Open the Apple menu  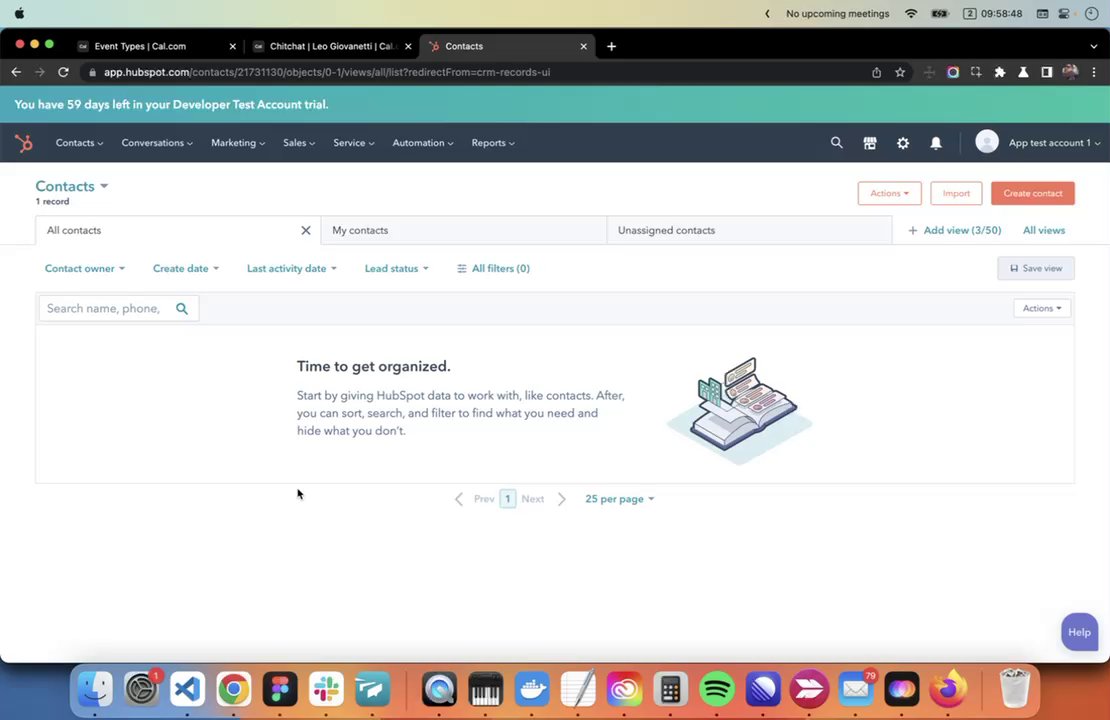pos(20,13)
